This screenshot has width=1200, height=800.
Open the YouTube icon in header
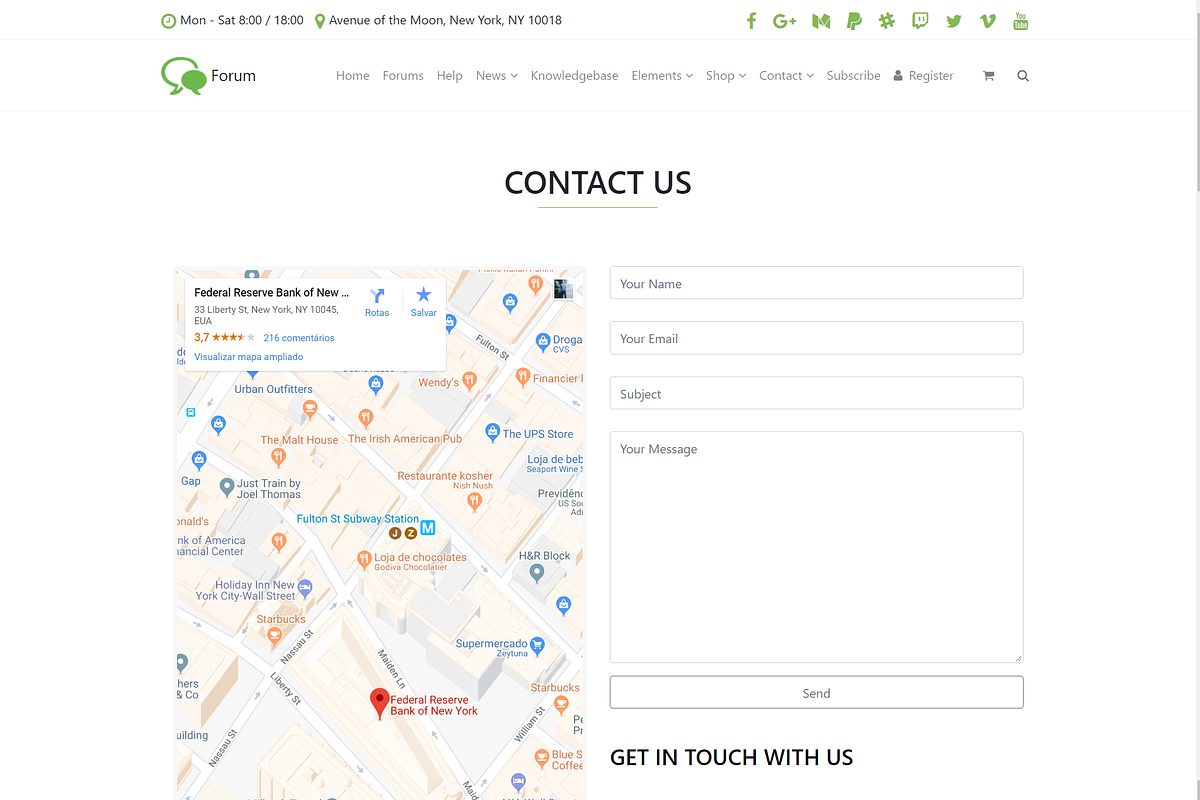[x=1021, y=20]
